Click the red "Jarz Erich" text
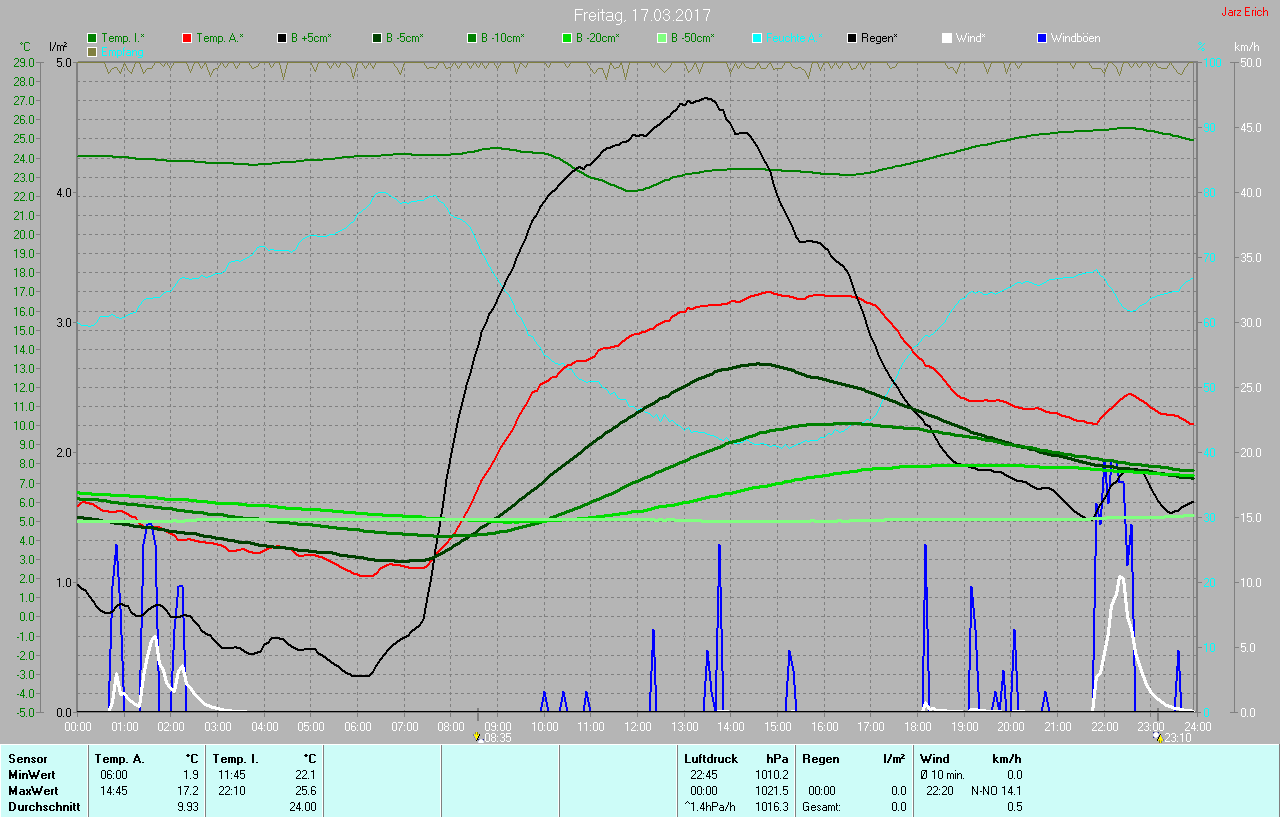The height and width of the screenshot is (817, 1280). coord(1245,12)
